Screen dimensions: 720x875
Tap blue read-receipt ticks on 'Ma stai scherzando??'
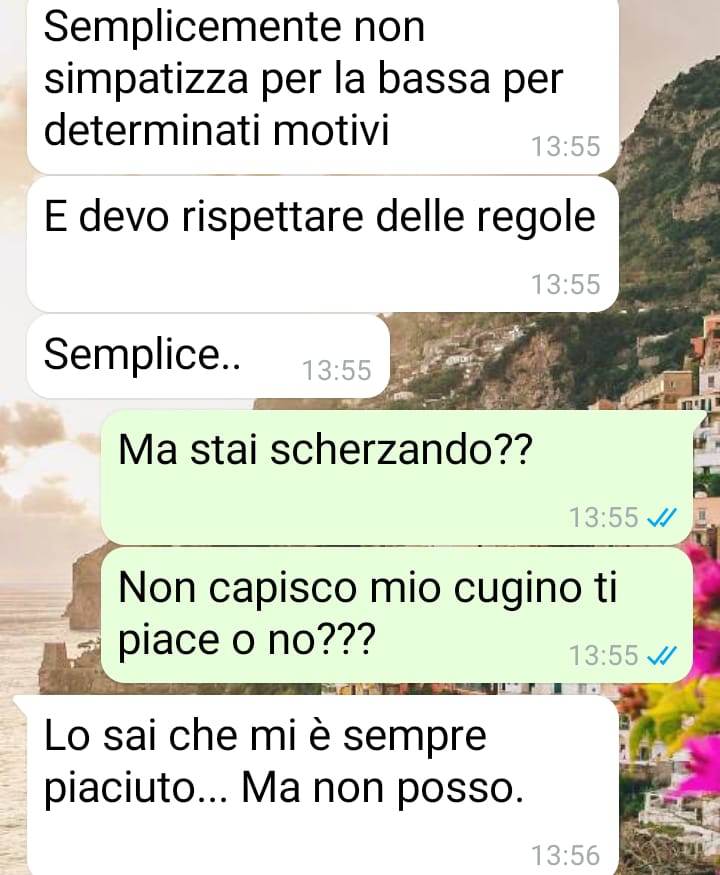661,518
